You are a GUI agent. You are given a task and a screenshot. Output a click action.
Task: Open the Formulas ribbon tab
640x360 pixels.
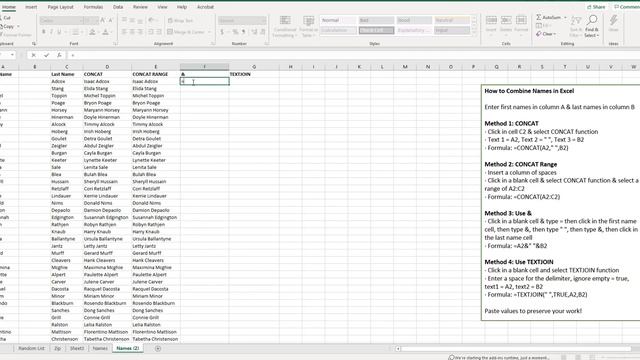tap(93, 7)
